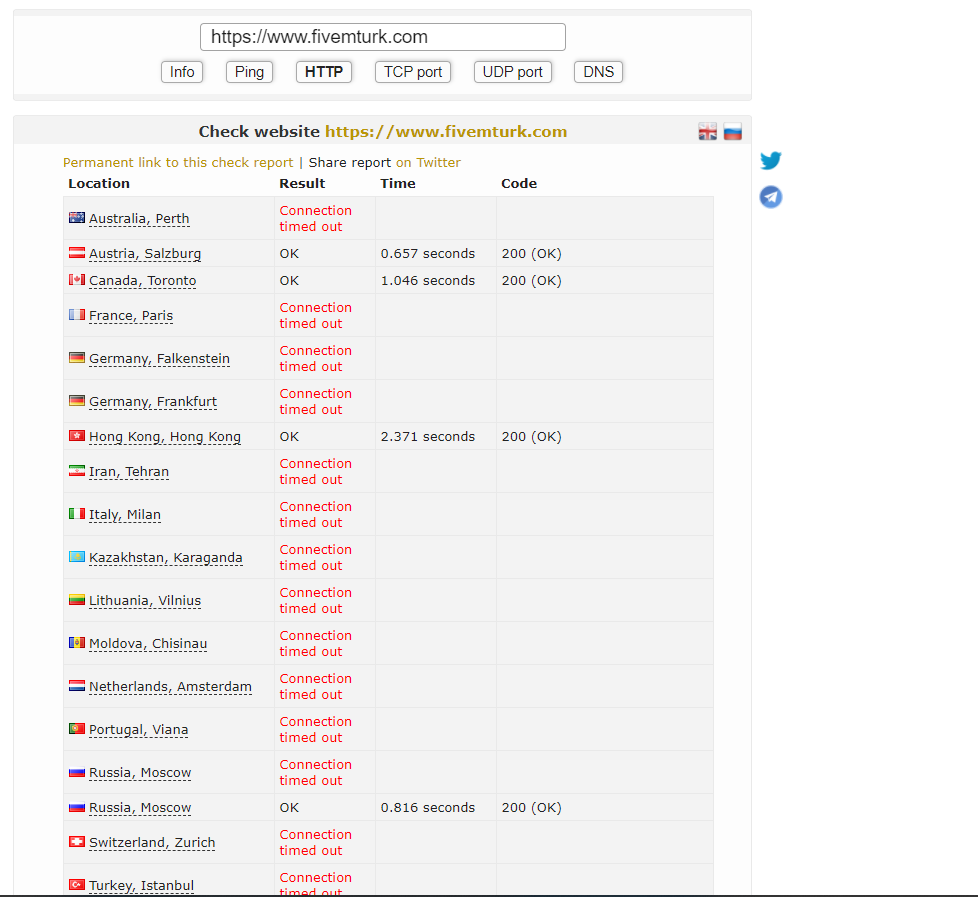Open Canada, Toronto node link

(x=143, y=281)
